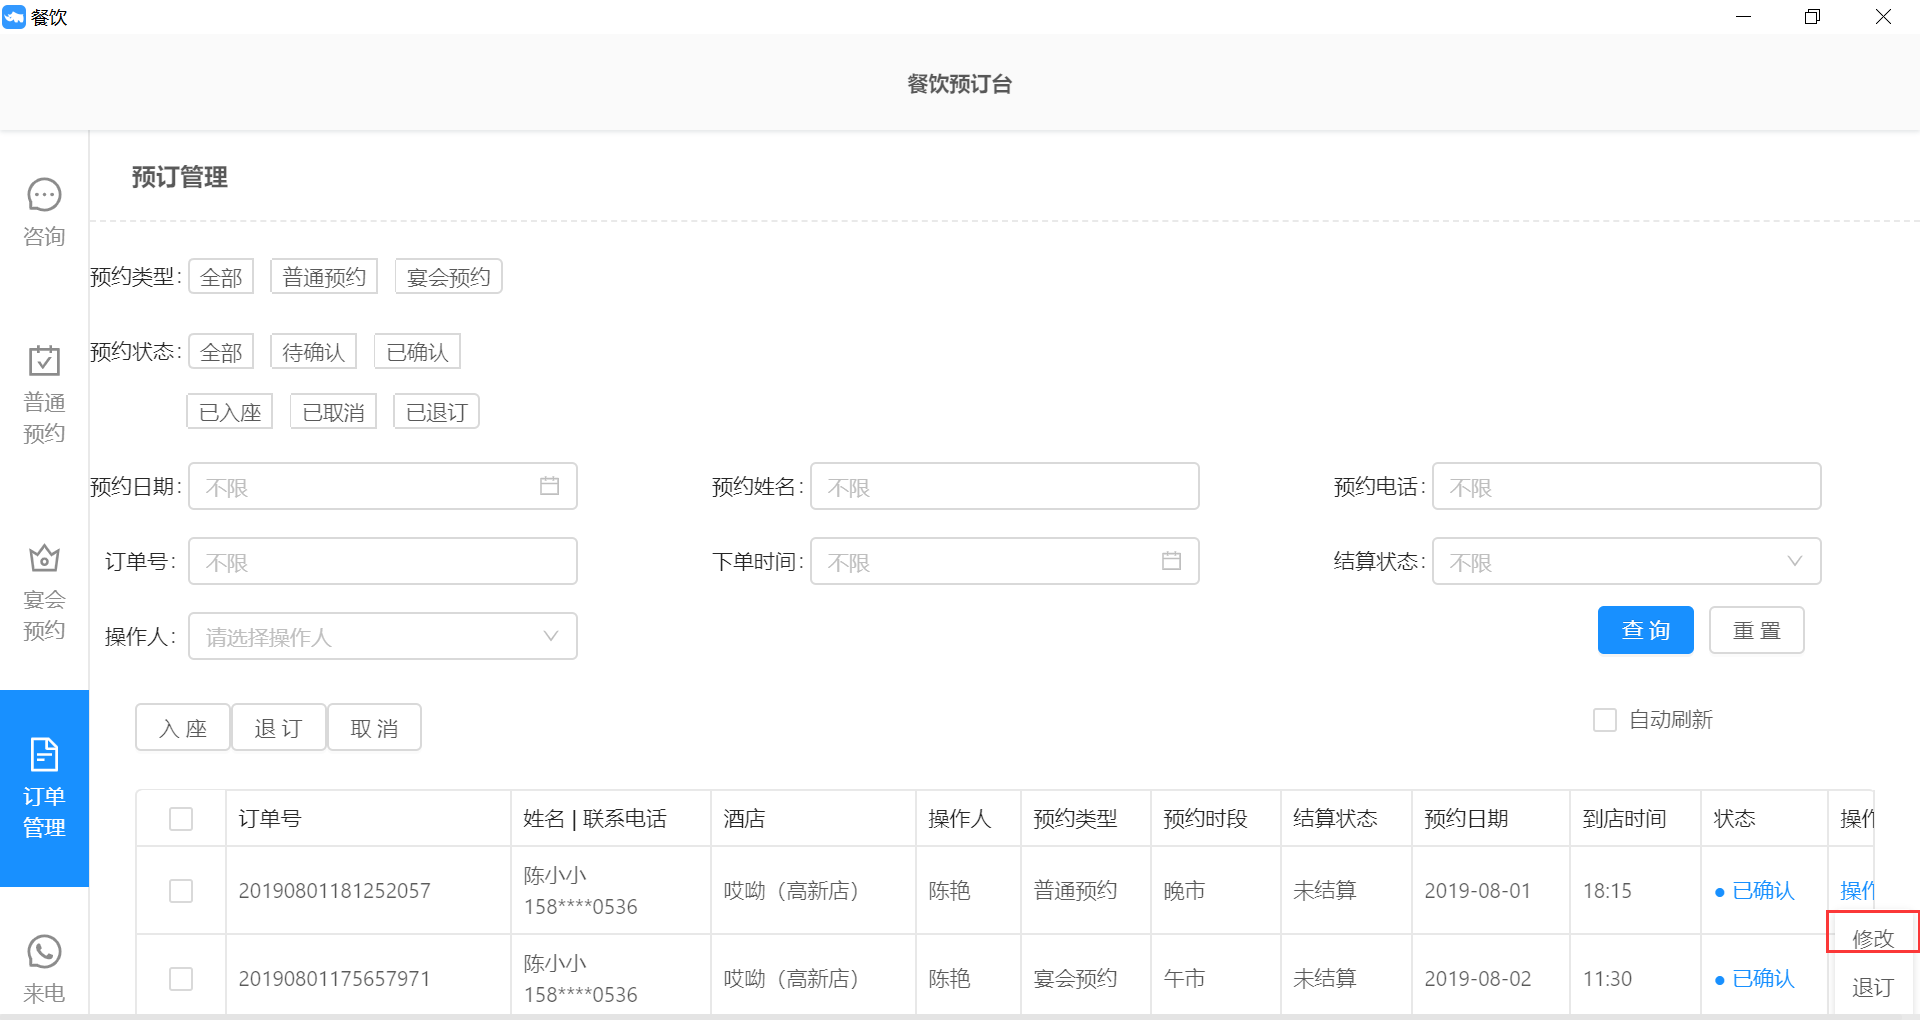Screen dimensions: 1920x1020
Task: Click the 午市 time slot cell
Action: coord(1184,979)
